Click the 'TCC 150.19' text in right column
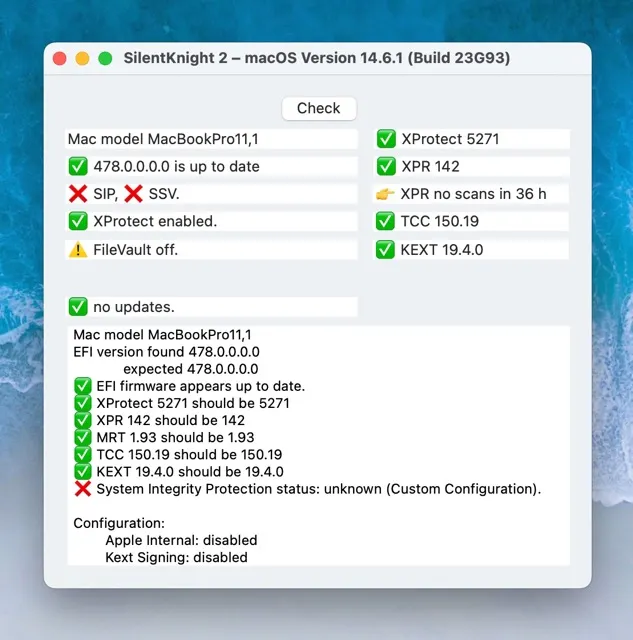The image size is (633, 640). [x=440, y=221]
